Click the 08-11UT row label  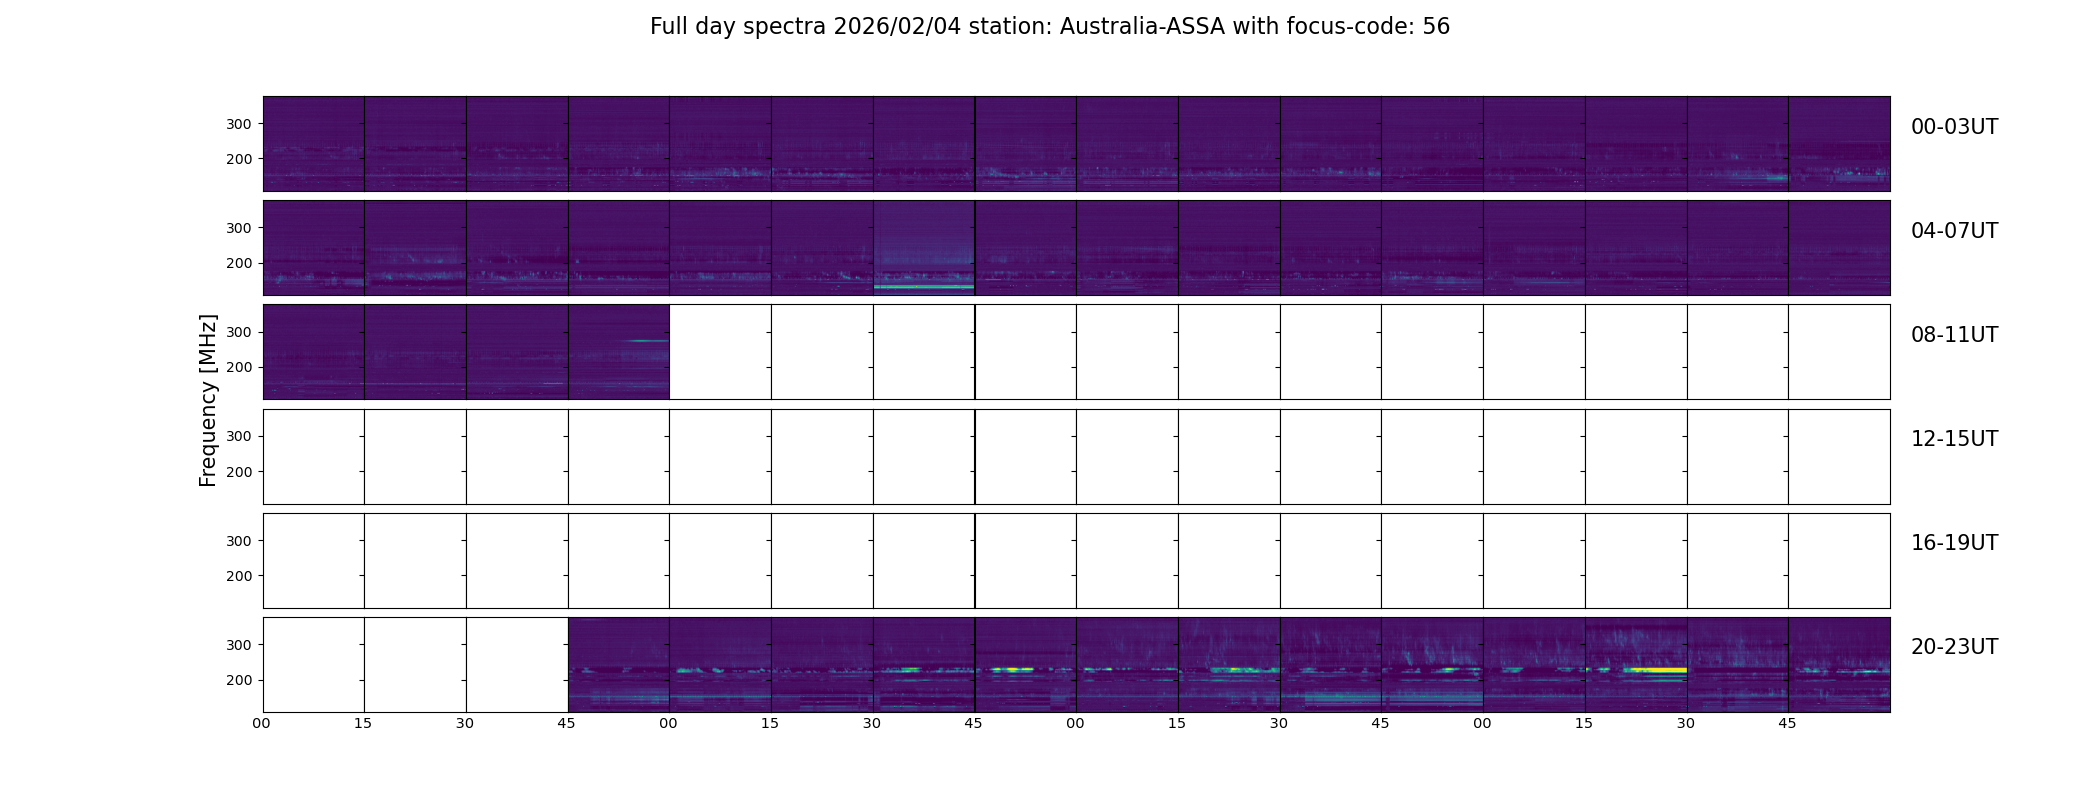click(1954, 335)
